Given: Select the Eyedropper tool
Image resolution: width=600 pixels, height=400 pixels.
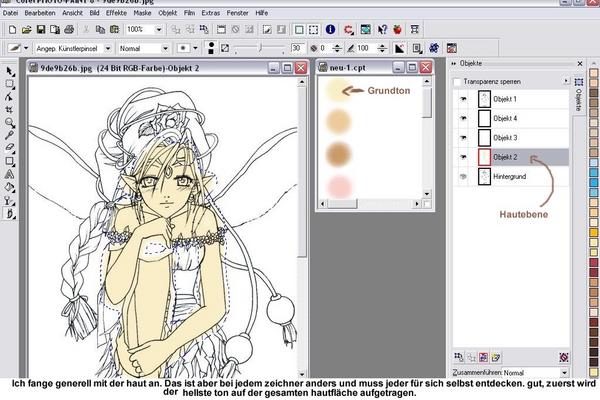Looking at the screenshot, I should [x=10, y=135].
